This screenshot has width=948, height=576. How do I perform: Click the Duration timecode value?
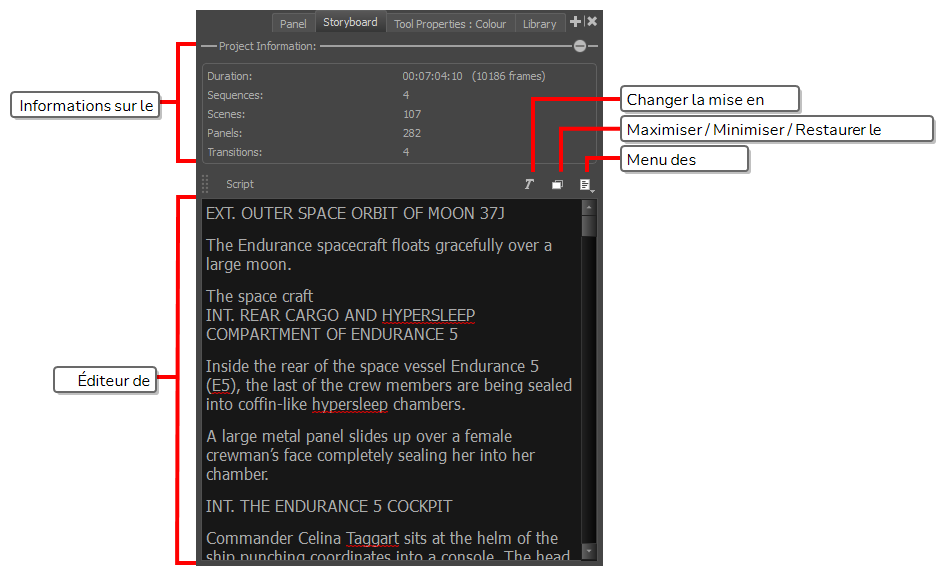tap(432, 76)
